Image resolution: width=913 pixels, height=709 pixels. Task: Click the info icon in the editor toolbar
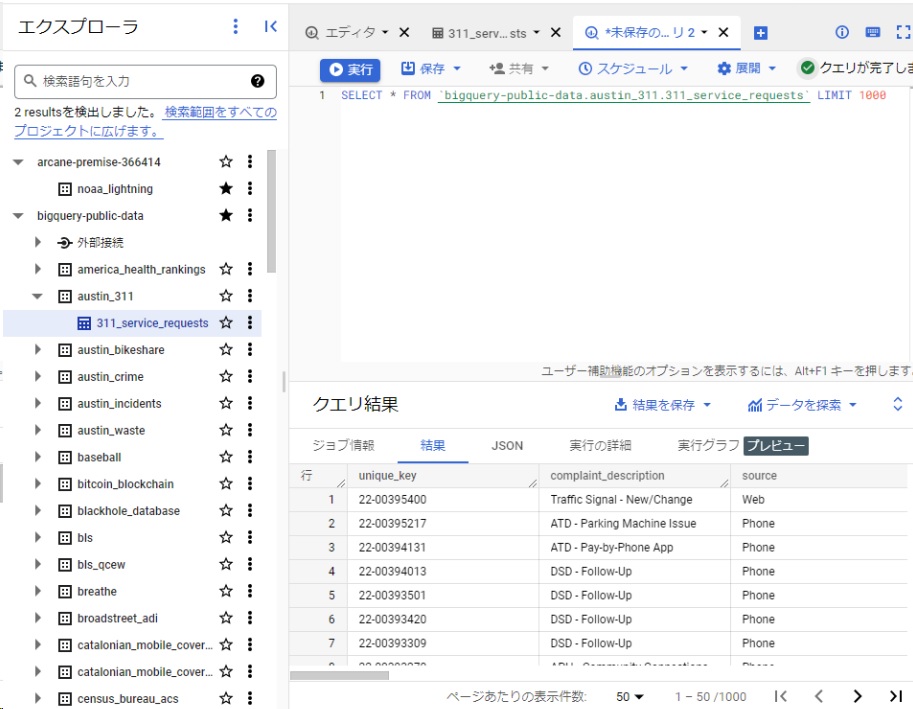click(x=840, y=31)
